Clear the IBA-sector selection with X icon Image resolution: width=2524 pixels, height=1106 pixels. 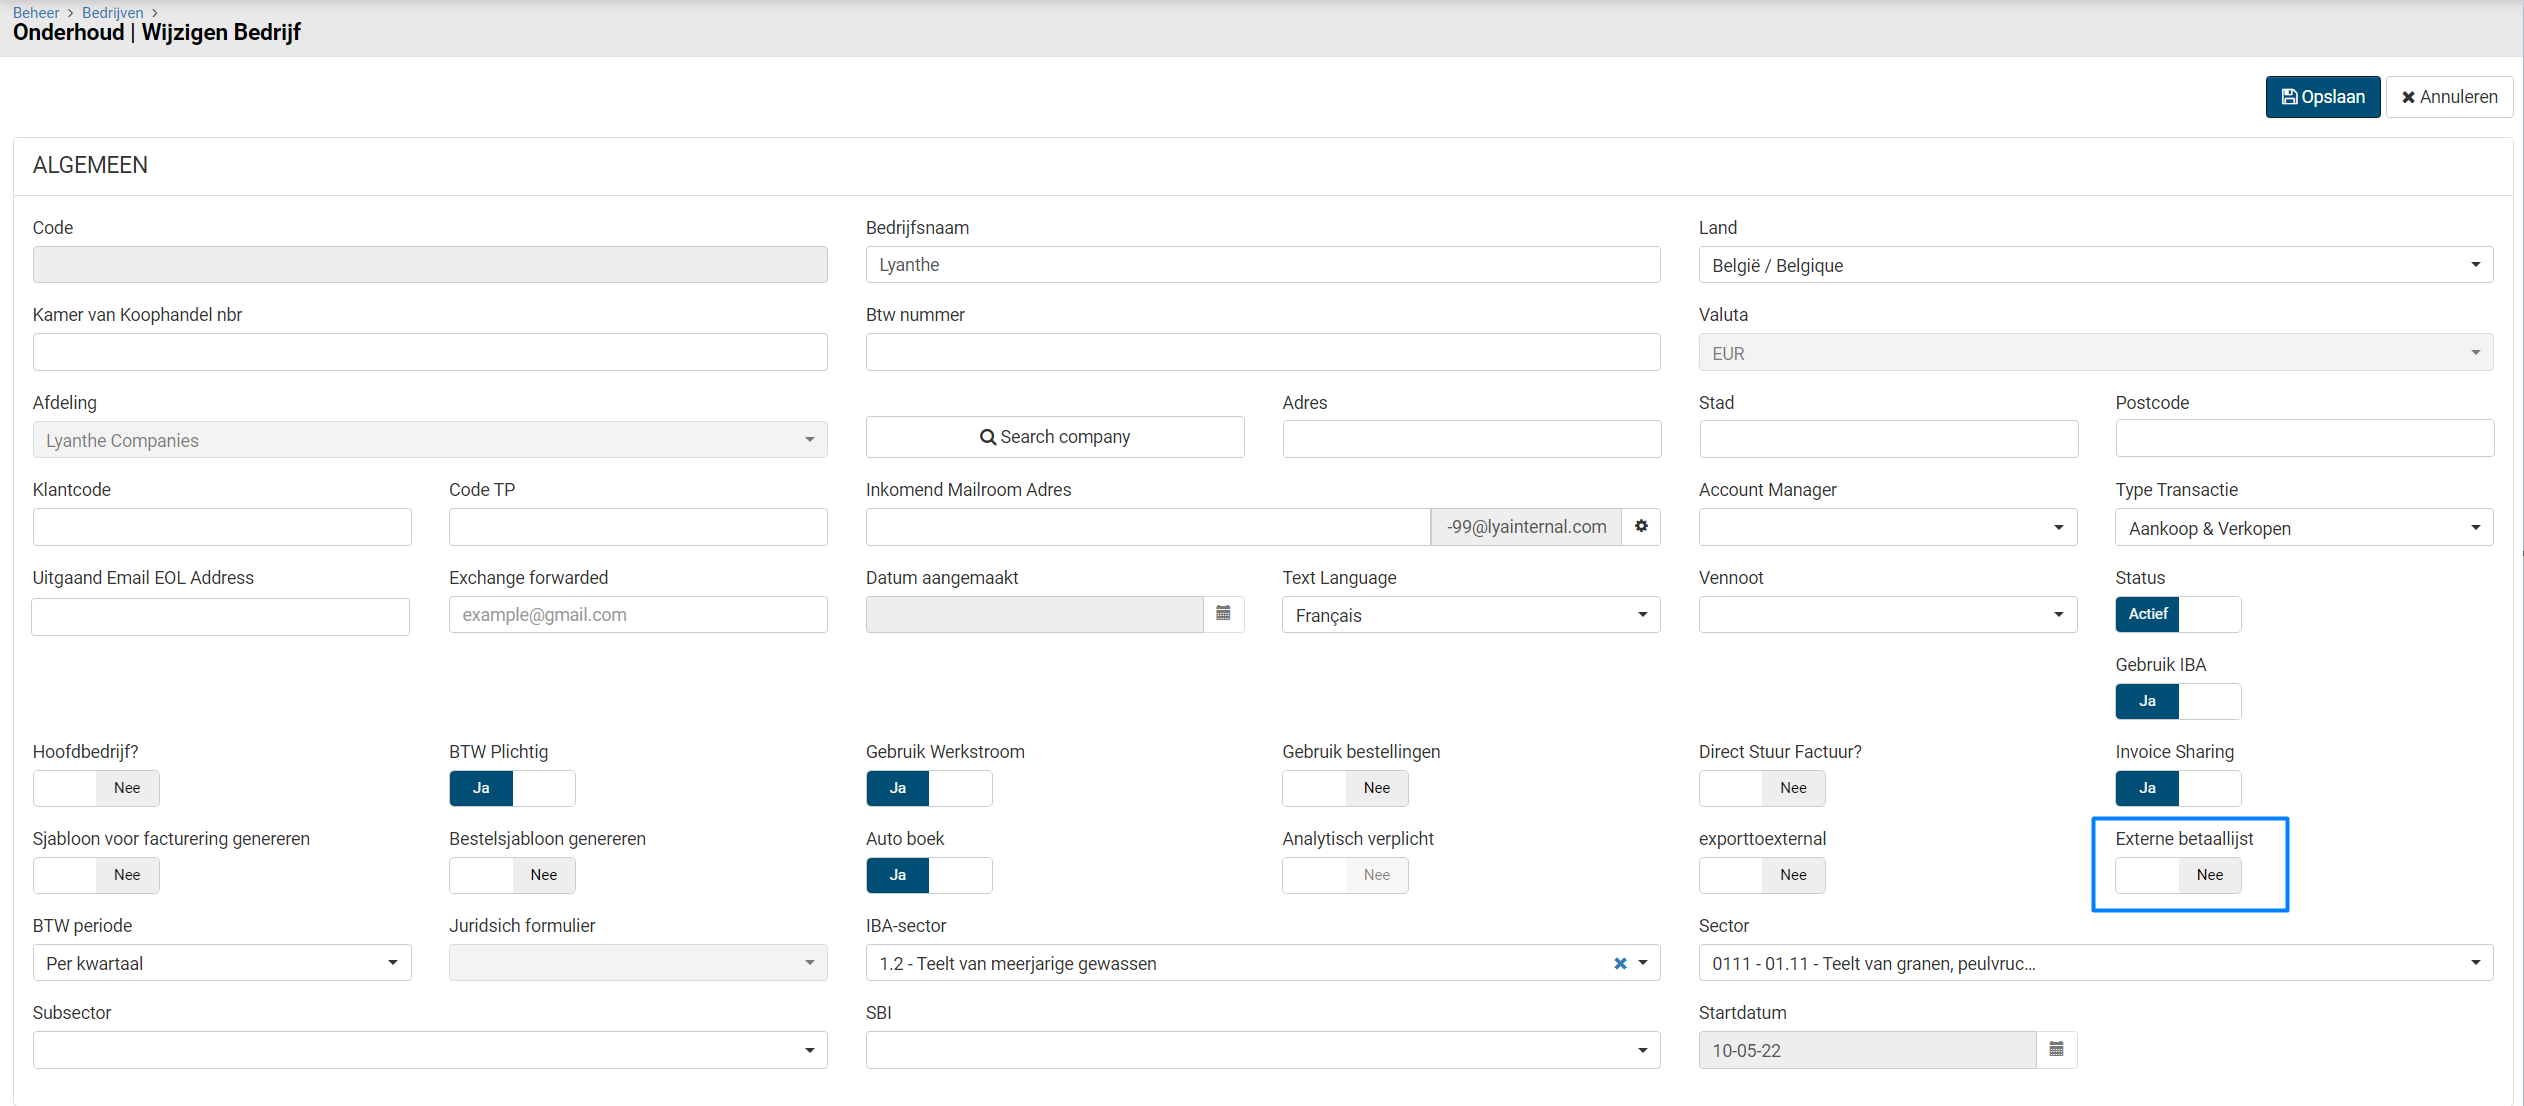[1620, 963]
